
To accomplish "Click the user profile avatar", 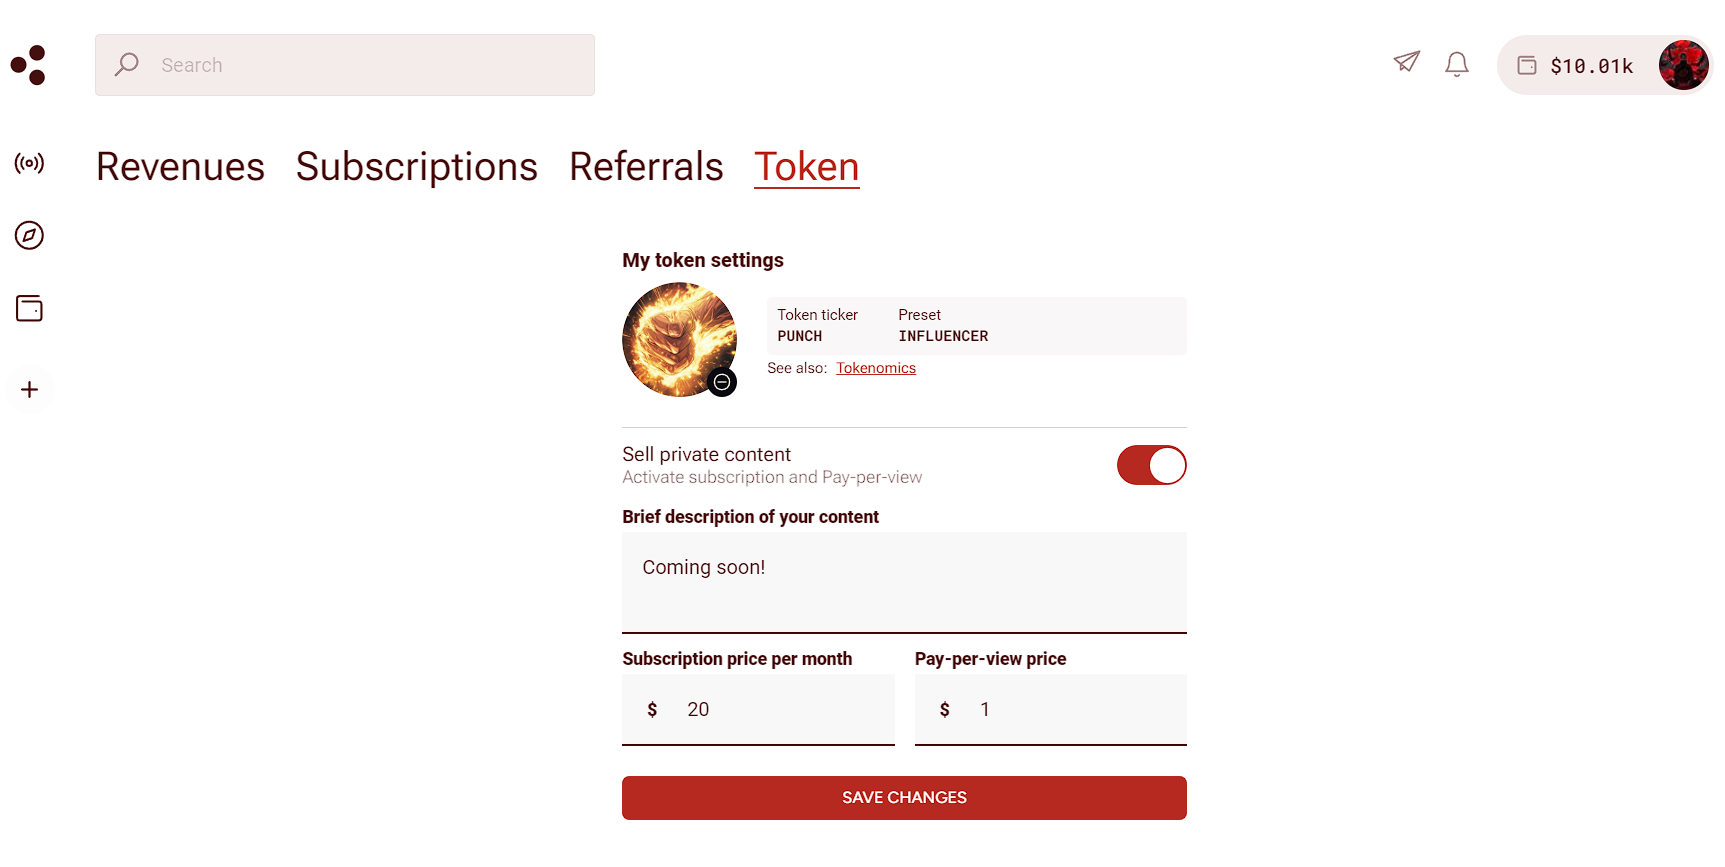I will click(1683, 65).
